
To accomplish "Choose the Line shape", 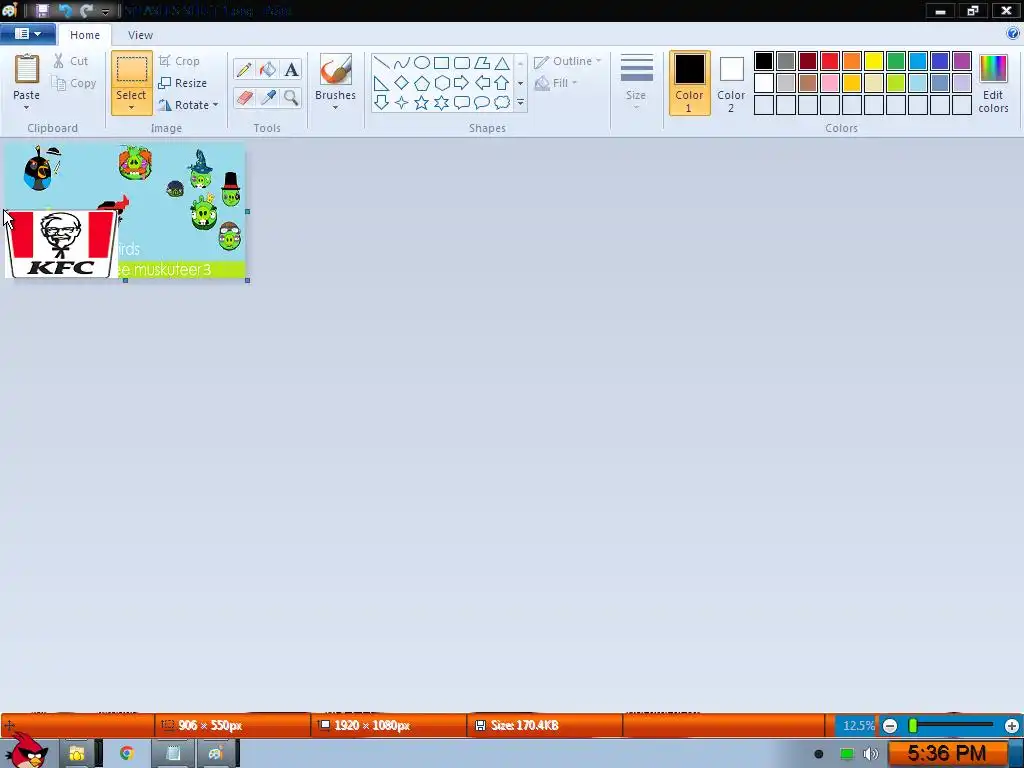I will 381,63.
